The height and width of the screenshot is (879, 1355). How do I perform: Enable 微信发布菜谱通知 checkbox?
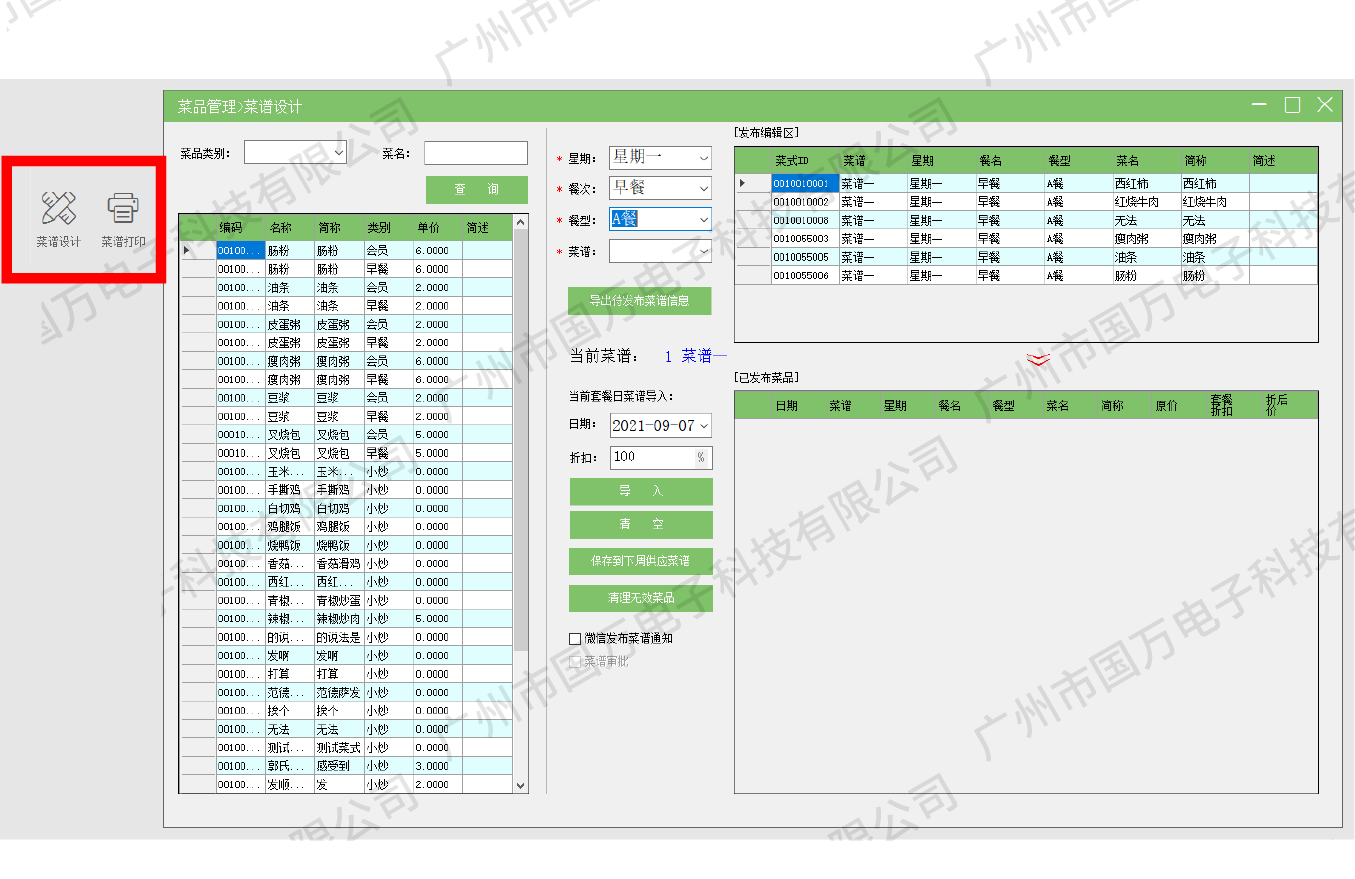(575, 638)
